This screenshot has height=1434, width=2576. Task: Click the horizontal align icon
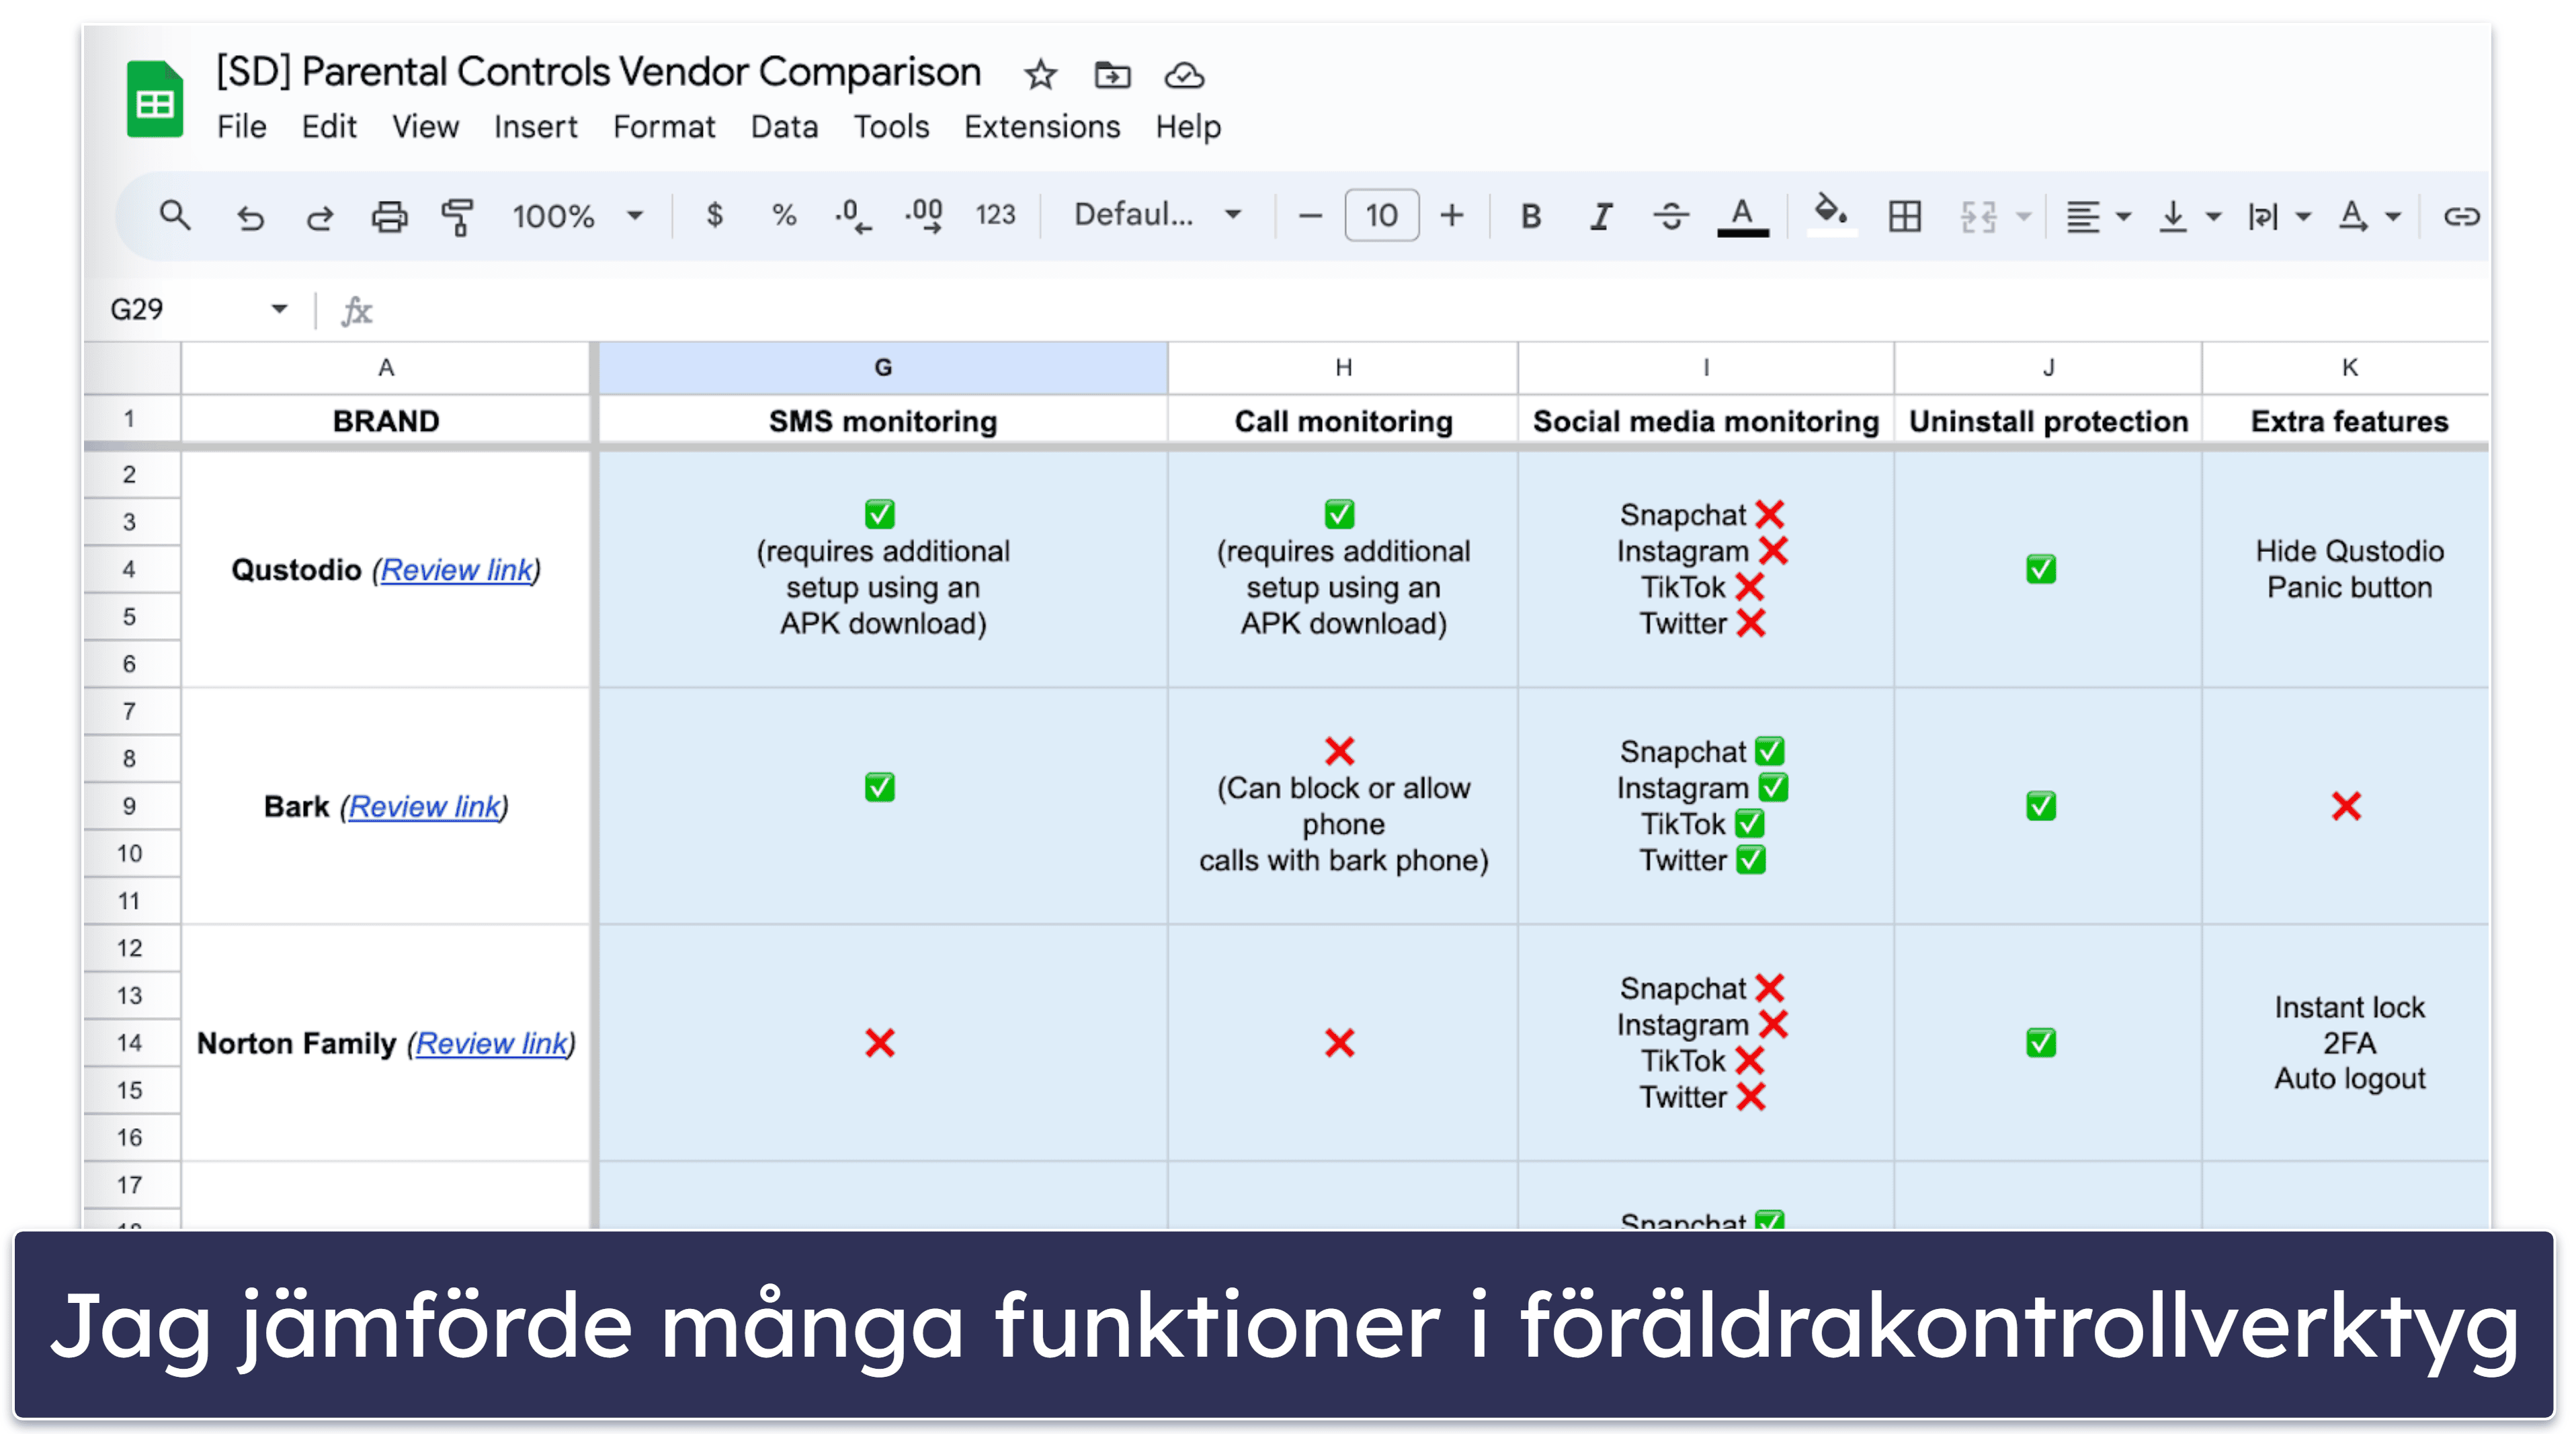[x=2082, y=216]
